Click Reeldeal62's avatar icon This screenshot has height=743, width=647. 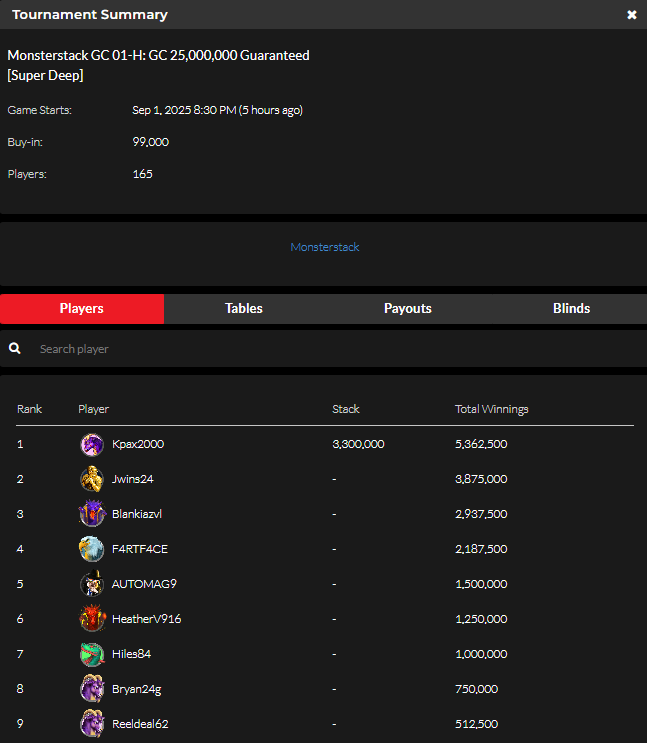[x=92, y=724]
